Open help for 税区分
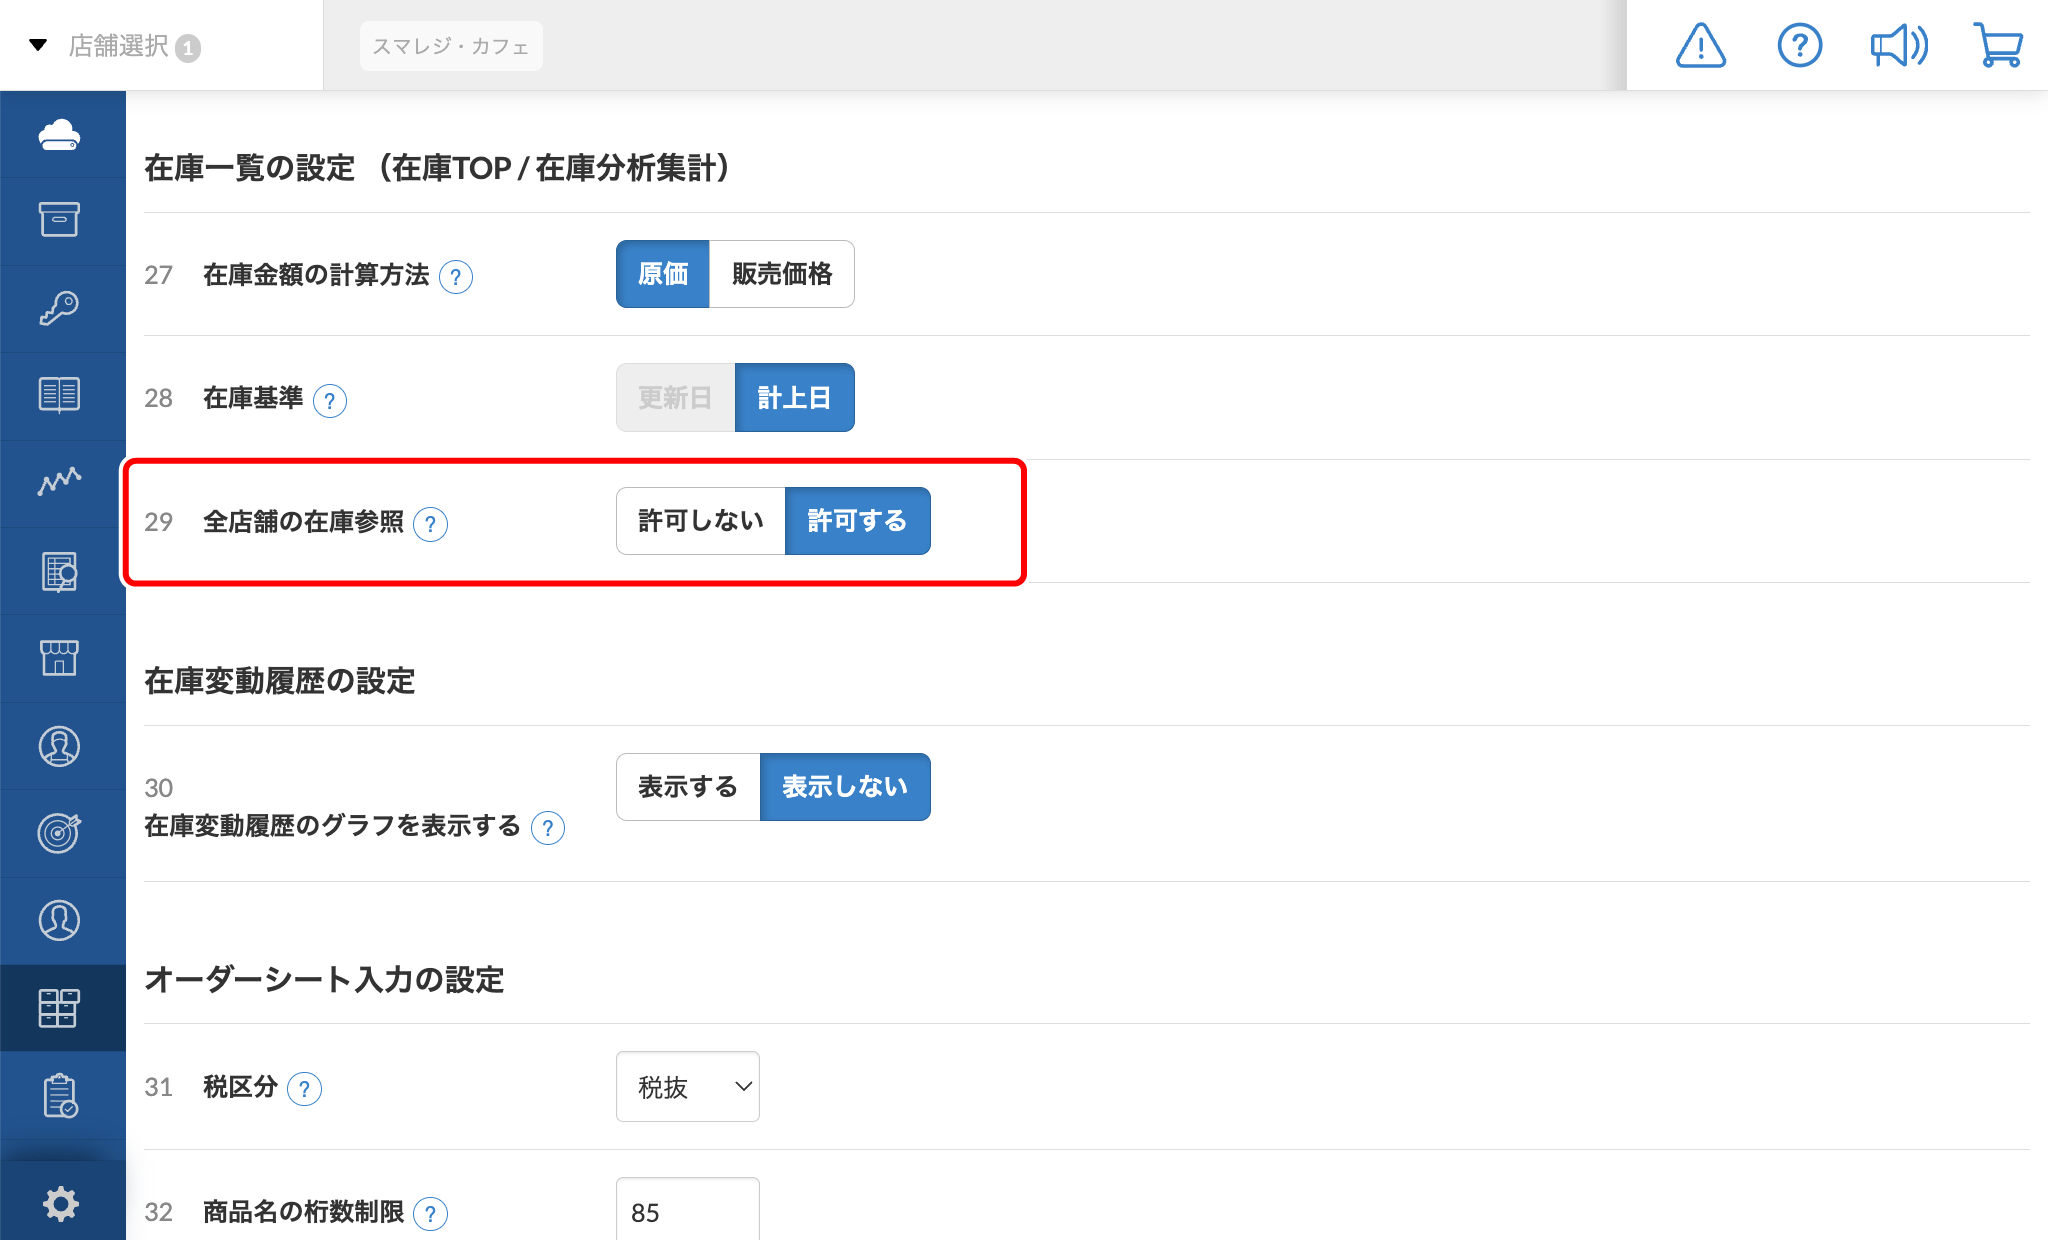Image resolution: width=2048 pixels, height=1240 pixels. pos(304,1089)
